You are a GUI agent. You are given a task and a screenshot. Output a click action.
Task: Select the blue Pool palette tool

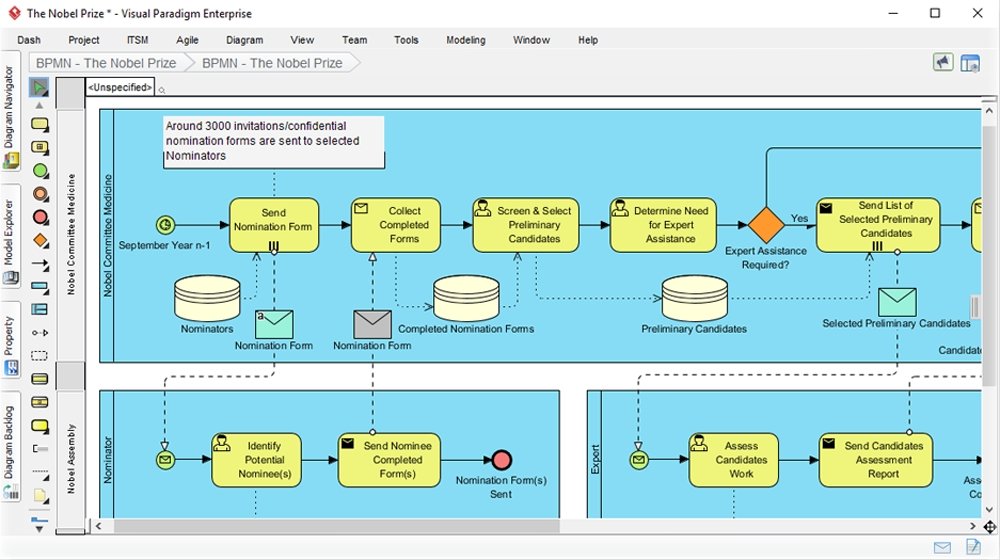click(40, 286)
